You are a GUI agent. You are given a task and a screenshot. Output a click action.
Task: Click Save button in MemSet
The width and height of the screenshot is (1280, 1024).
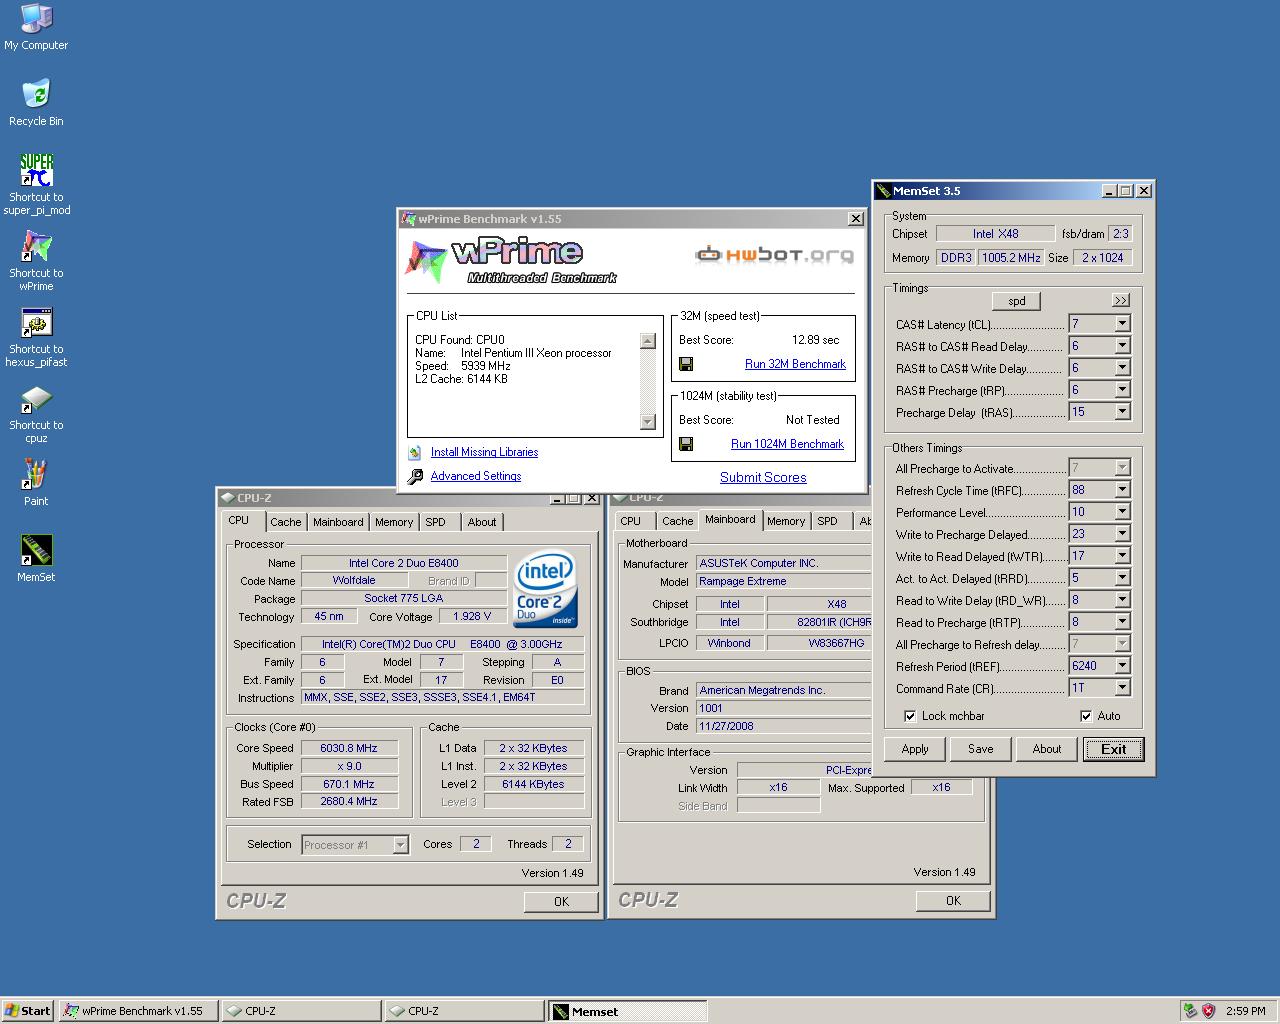[x=981, y=749]
